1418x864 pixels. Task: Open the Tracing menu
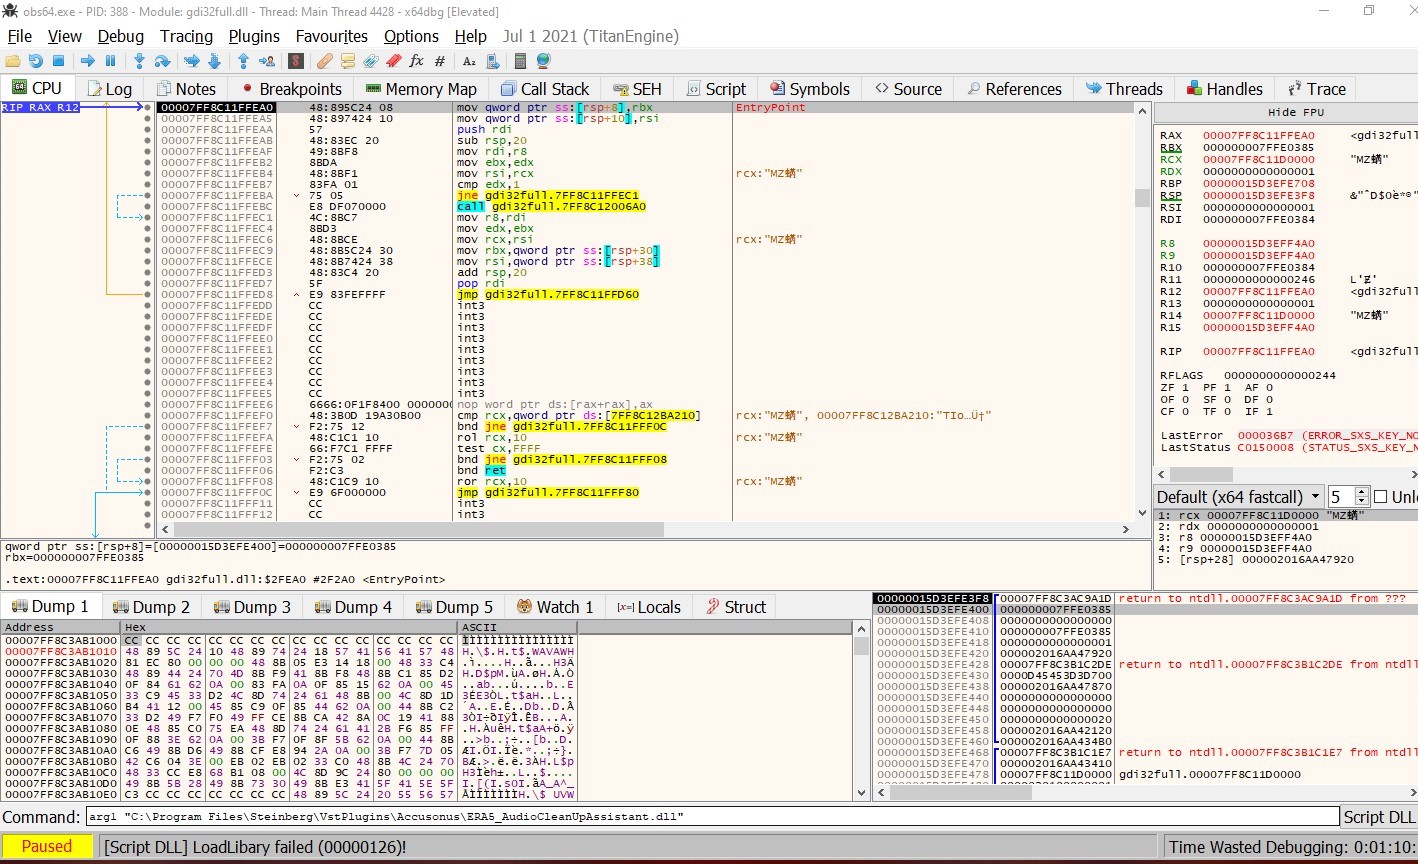(x=186, y=36)
